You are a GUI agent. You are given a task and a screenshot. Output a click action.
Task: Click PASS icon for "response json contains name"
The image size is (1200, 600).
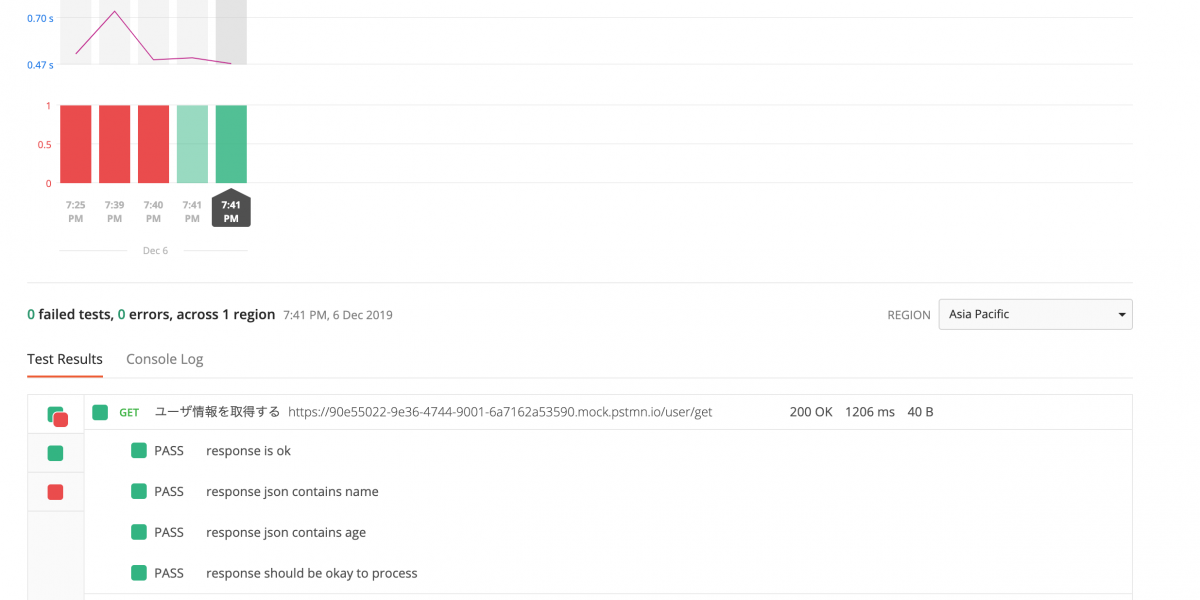coord(139,491)
